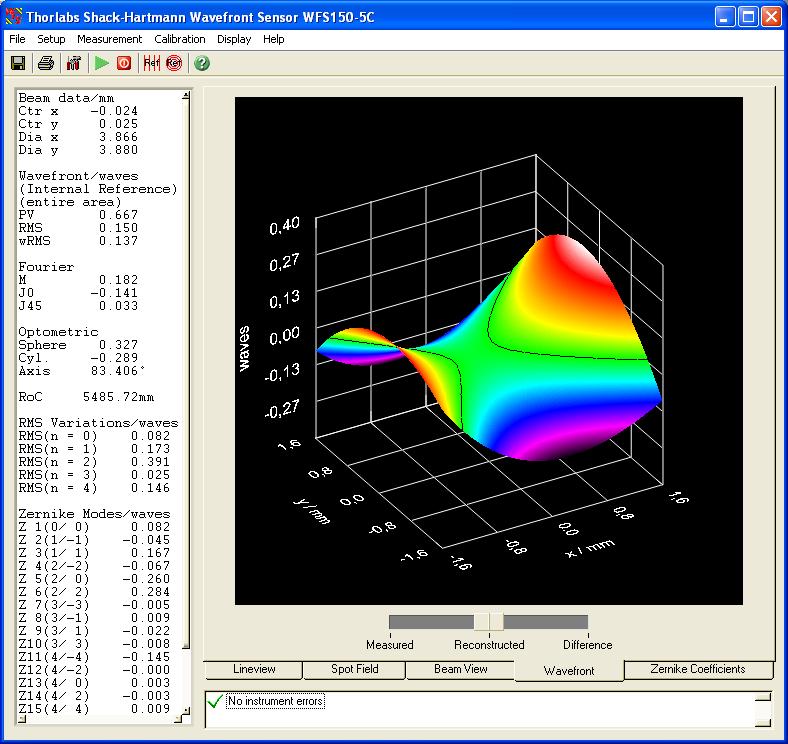Click the red Ref lines calibration icon
This screenshot has height=744, width=788.
pyautogui.click(x=151, y=63)
